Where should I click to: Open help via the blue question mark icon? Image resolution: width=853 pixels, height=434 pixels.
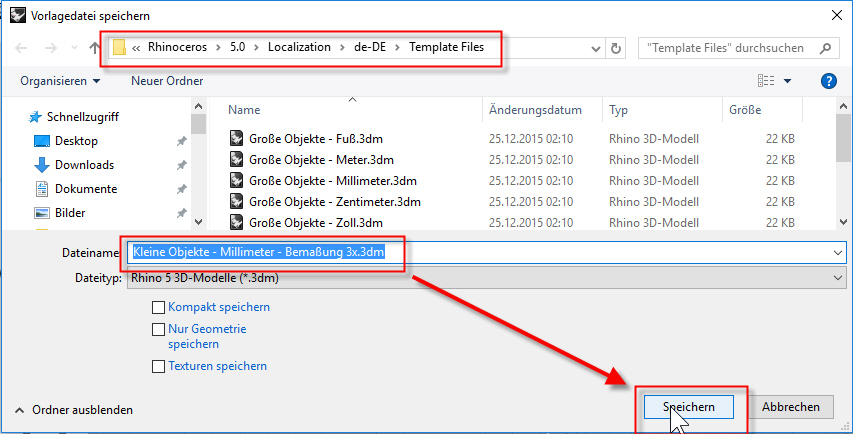coord(828,80)
